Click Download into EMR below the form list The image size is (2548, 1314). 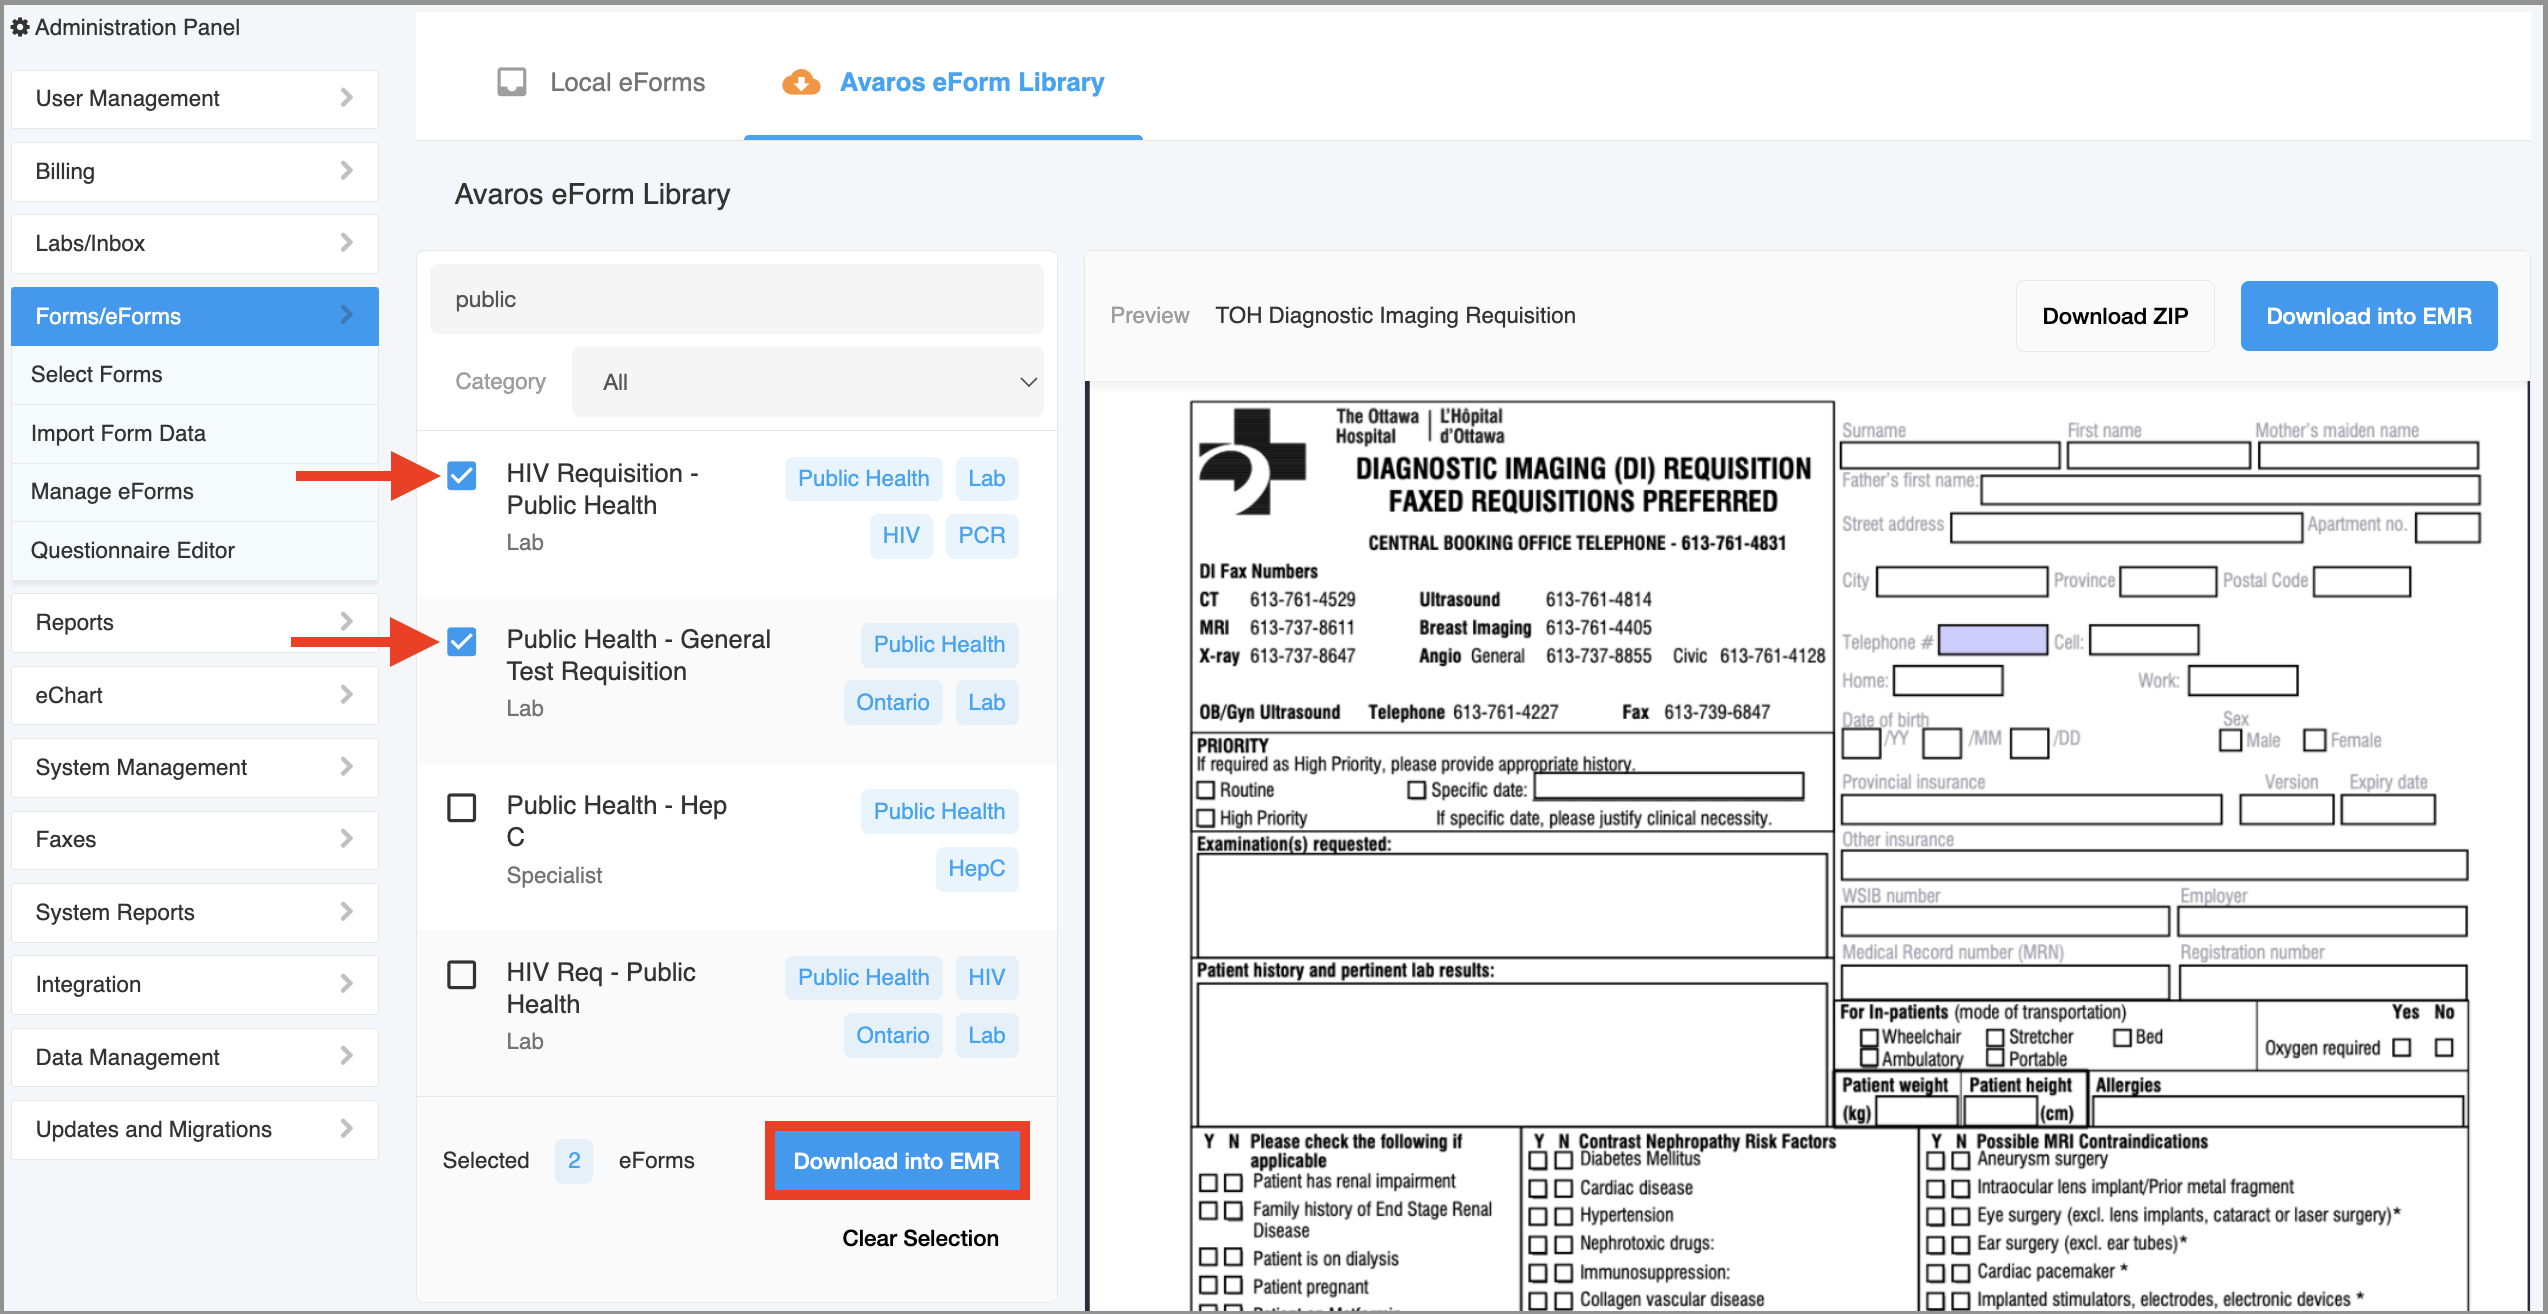coord(897,1161)
